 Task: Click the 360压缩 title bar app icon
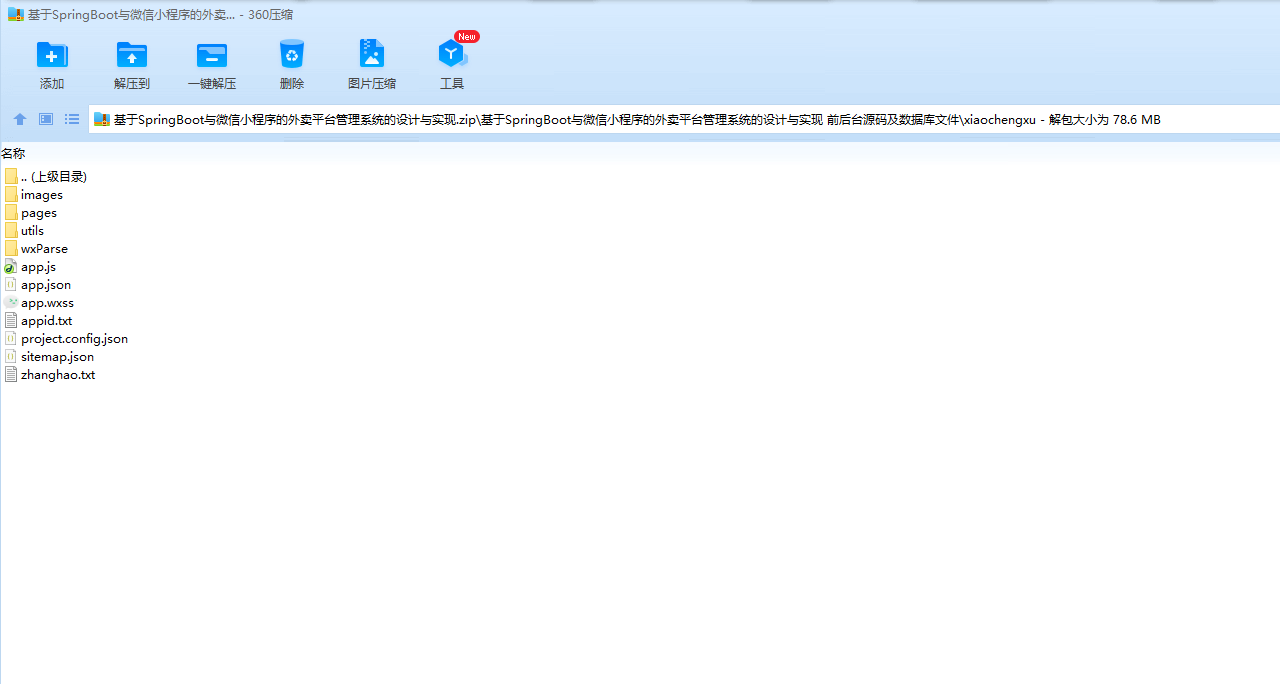pos(15,15)
